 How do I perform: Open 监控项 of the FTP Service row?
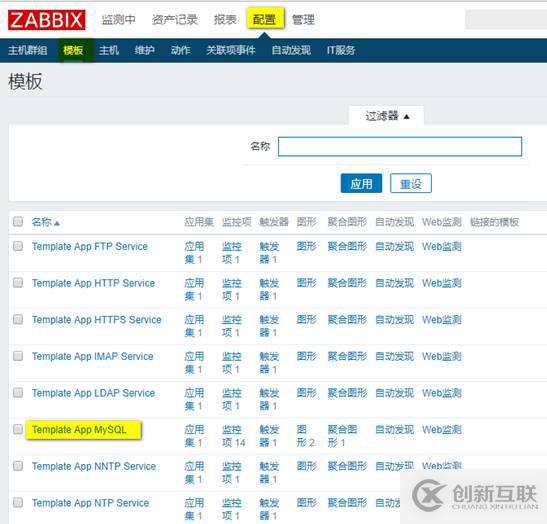click(x=231, y=253)
